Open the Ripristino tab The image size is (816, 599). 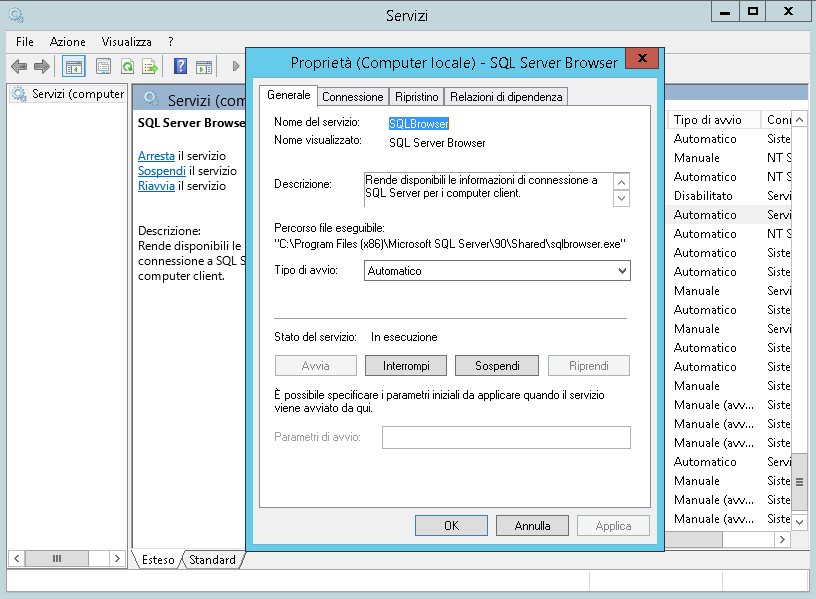(416, 97)
